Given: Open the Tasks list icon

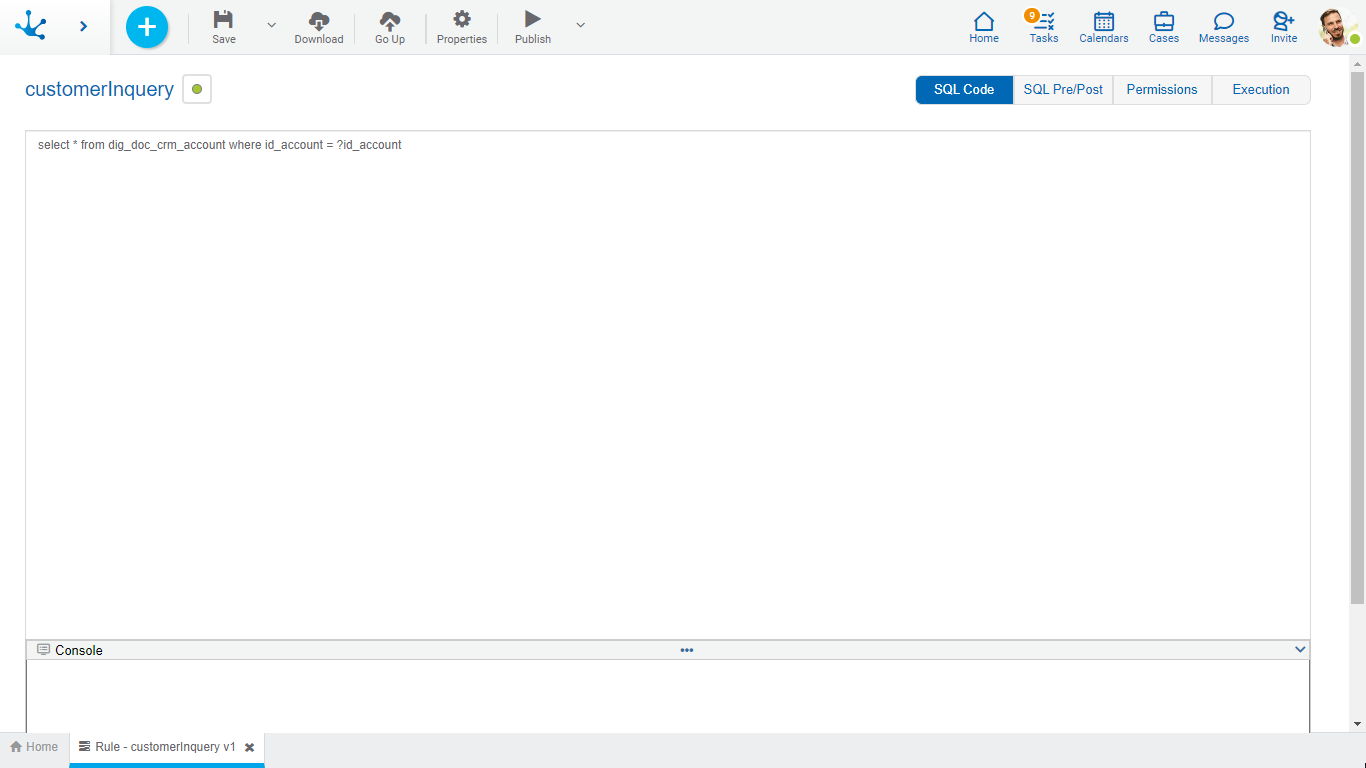Looking at the screenshot, I should (x=1044, y=22).
